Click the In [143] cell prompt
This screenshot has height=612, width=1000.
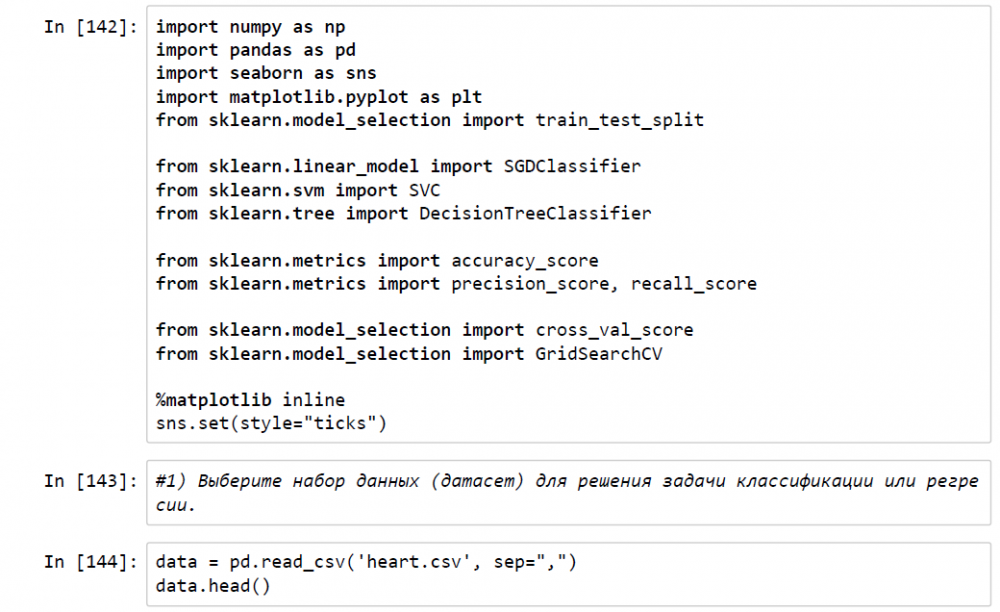point(89,482)
